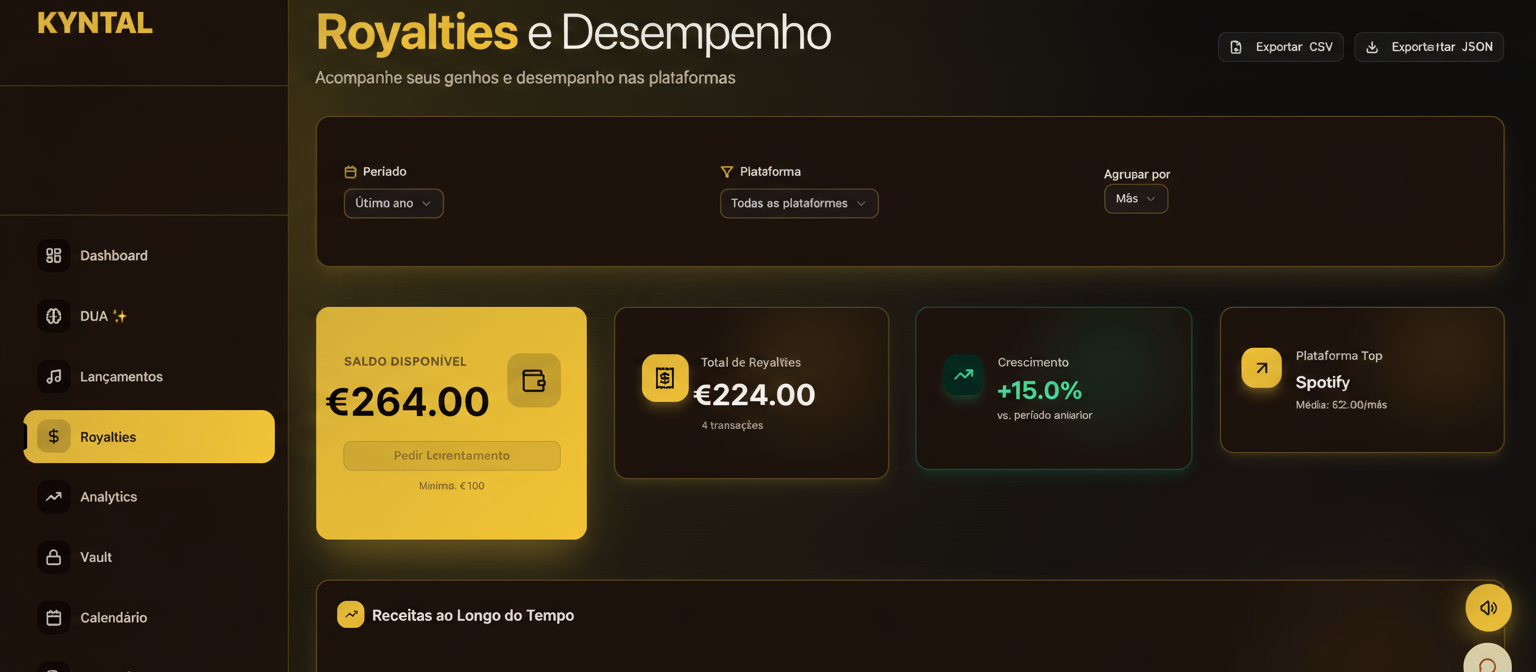
Task: Open the Analytics menu item
Action: coord(108,497)
